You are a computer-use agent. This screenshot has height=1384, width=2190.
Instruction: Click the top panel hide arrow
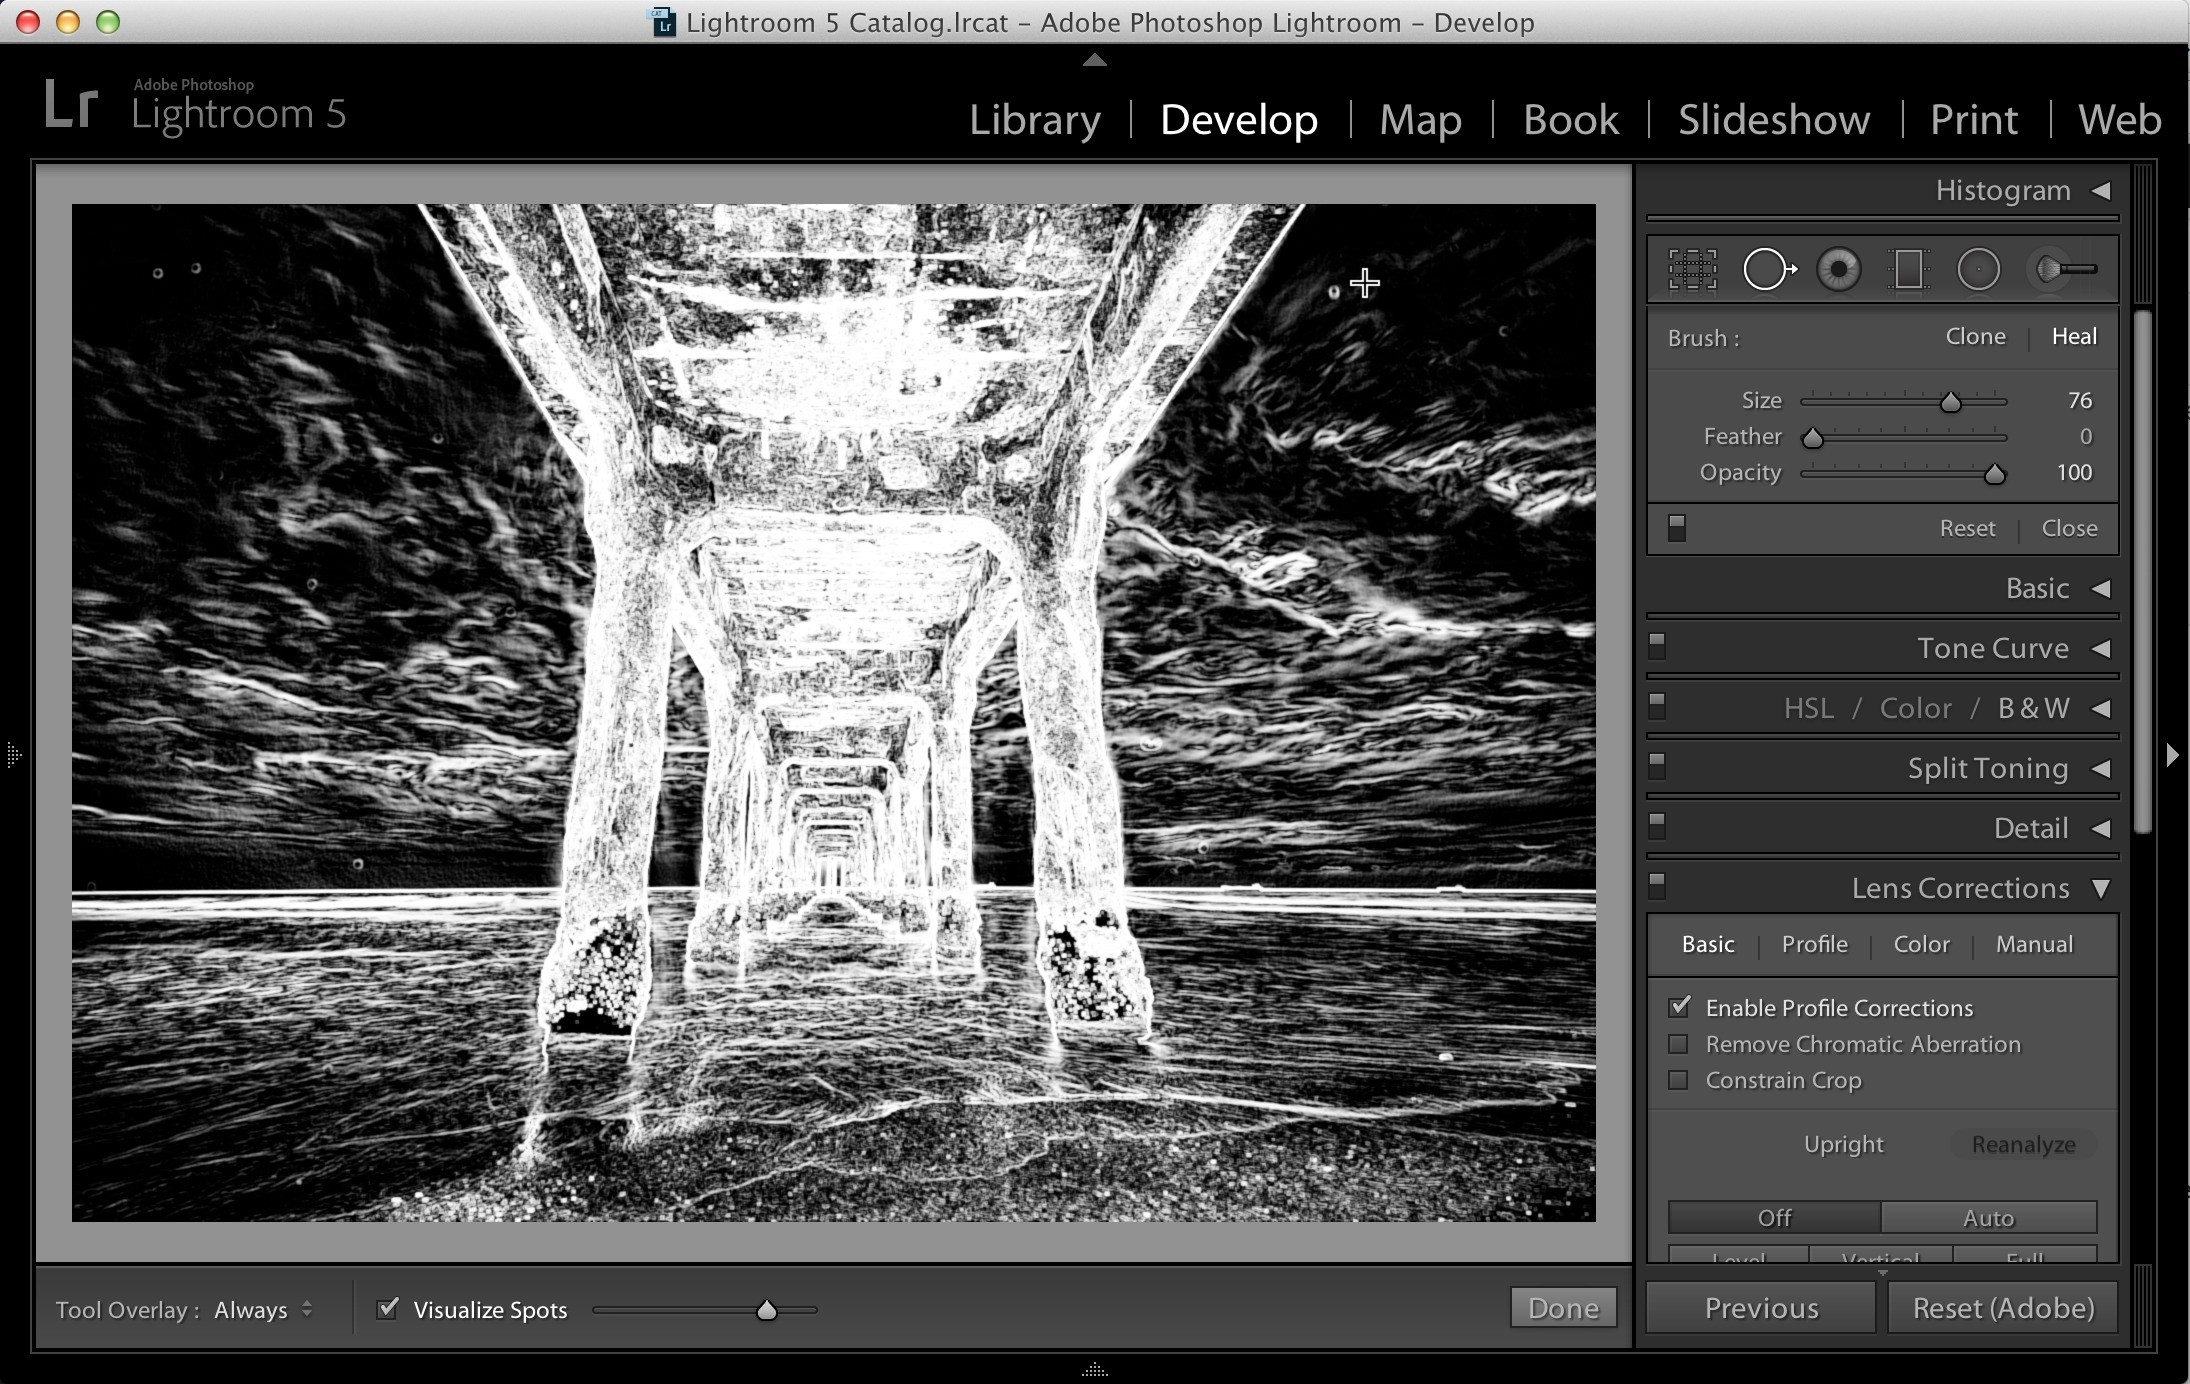[x=1095, y=60]
